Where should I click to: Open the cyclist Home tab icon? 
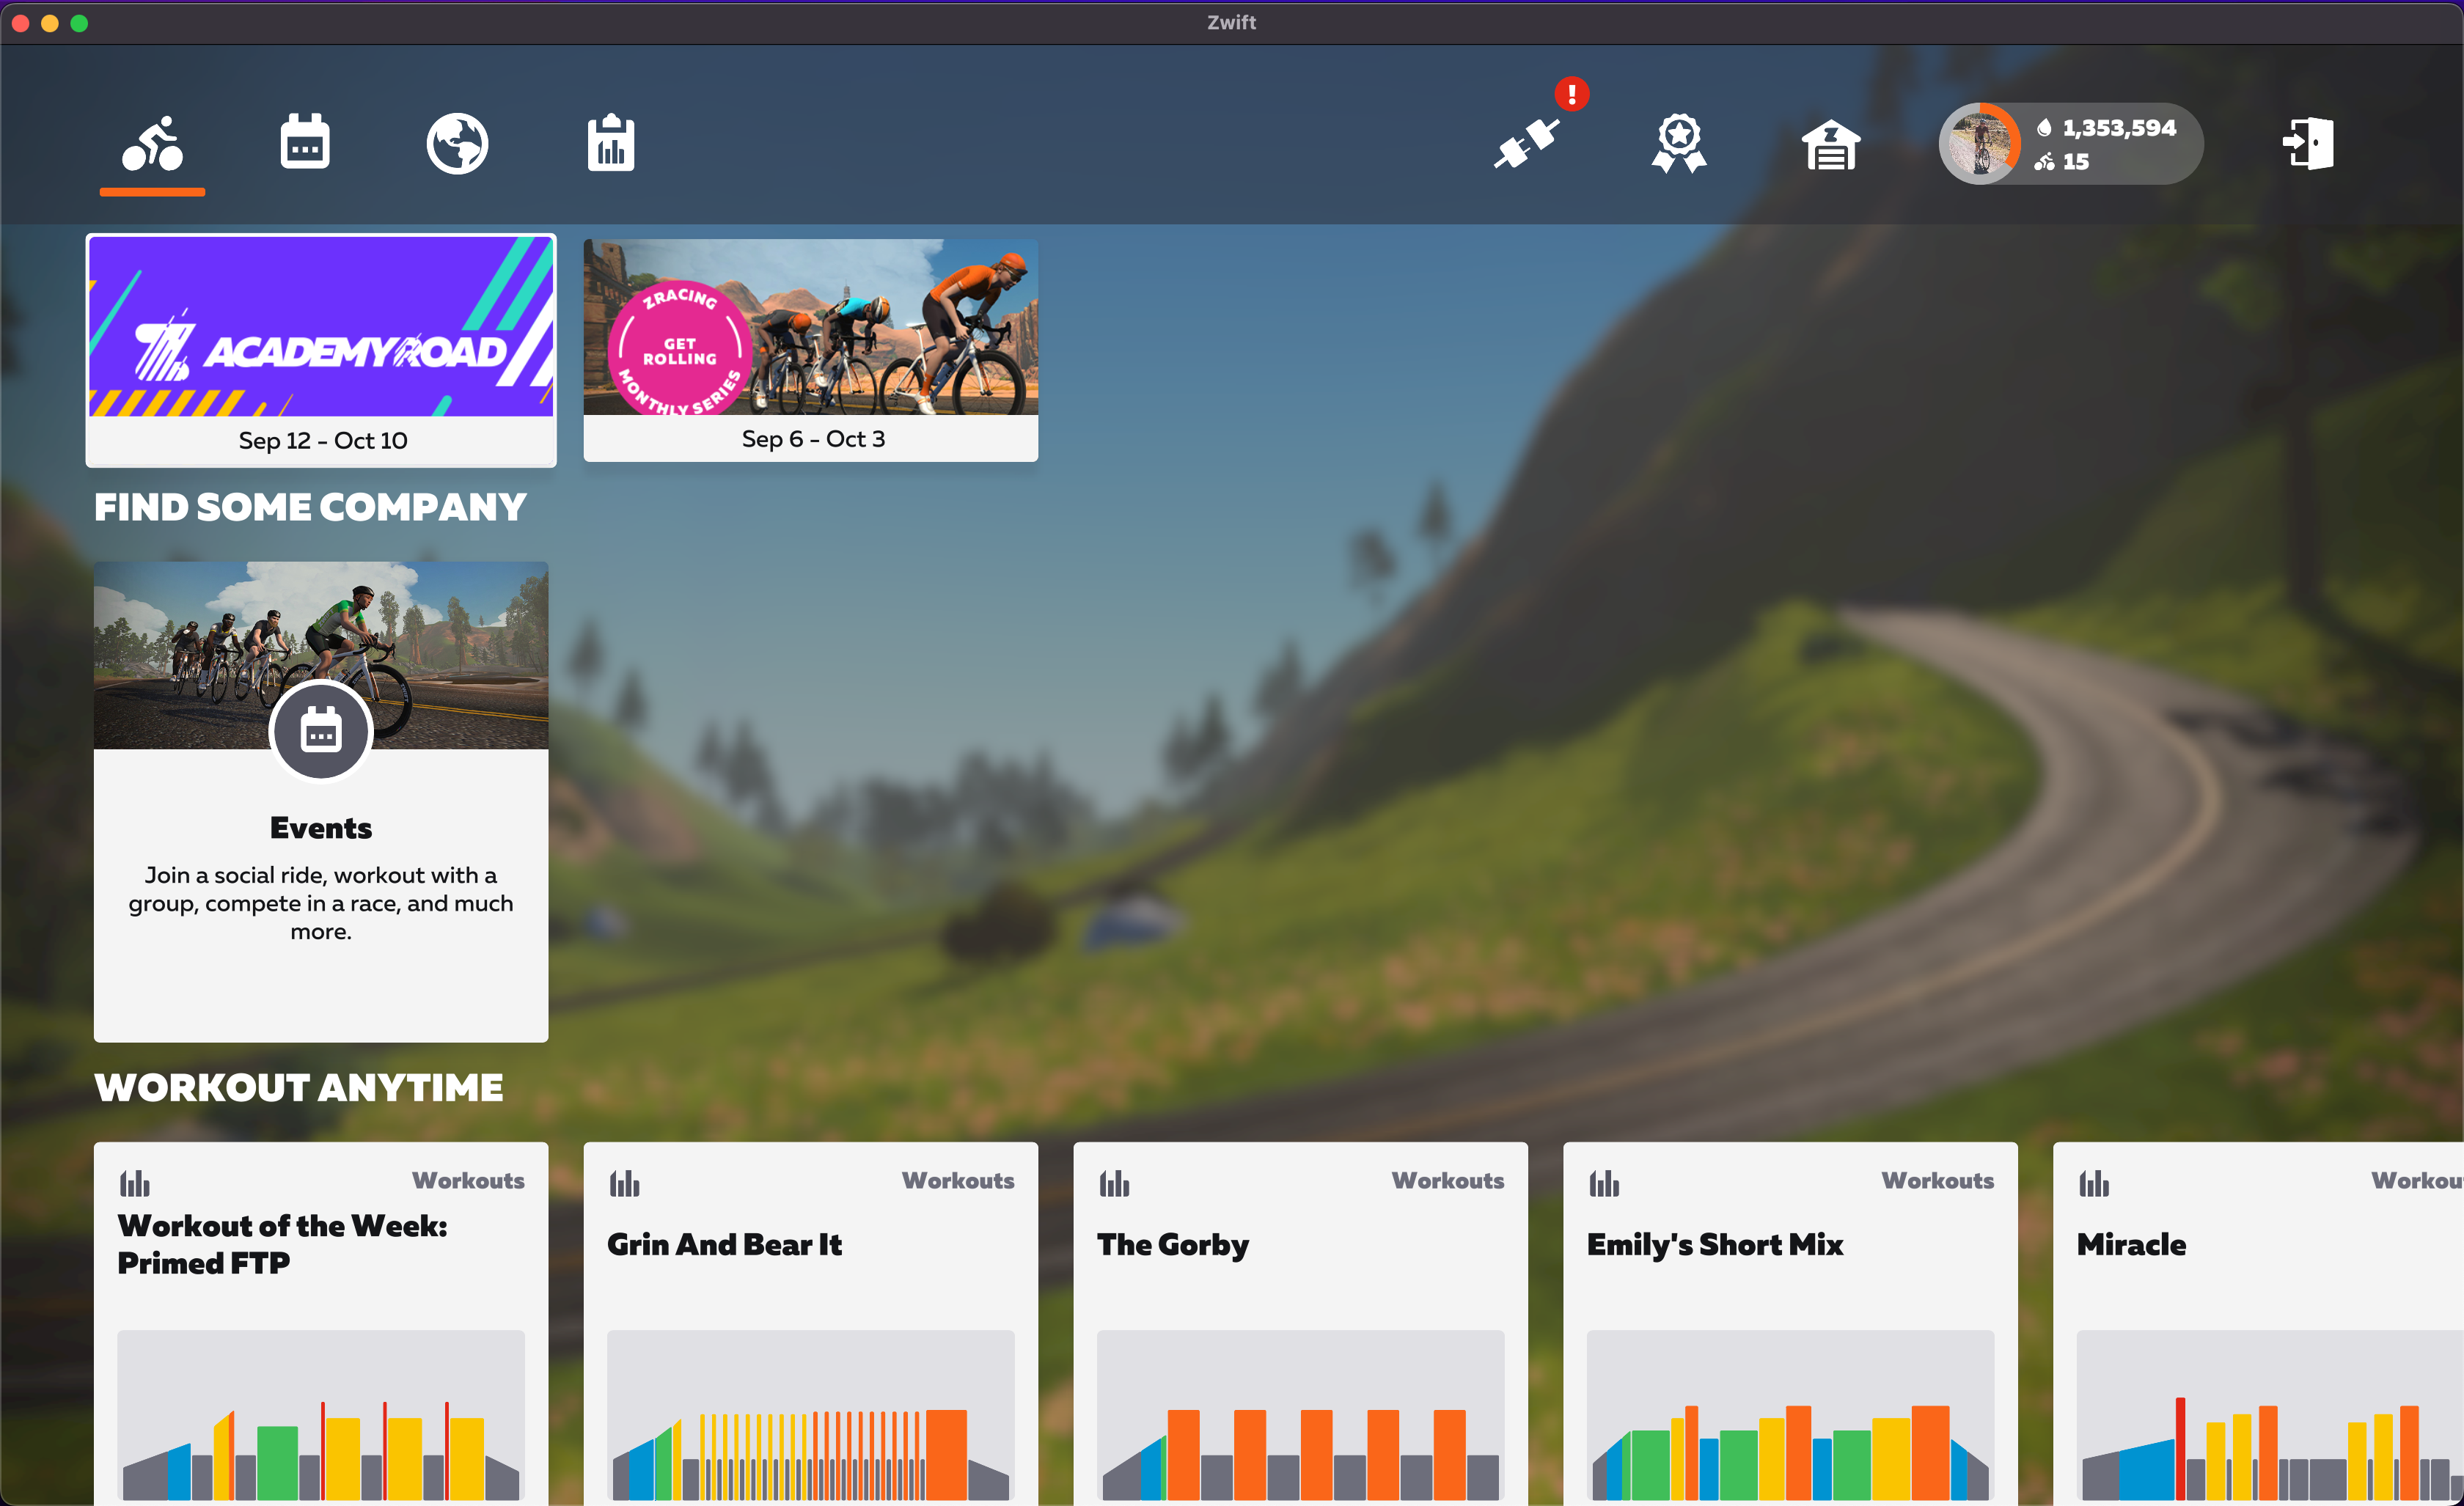point(152,144)
